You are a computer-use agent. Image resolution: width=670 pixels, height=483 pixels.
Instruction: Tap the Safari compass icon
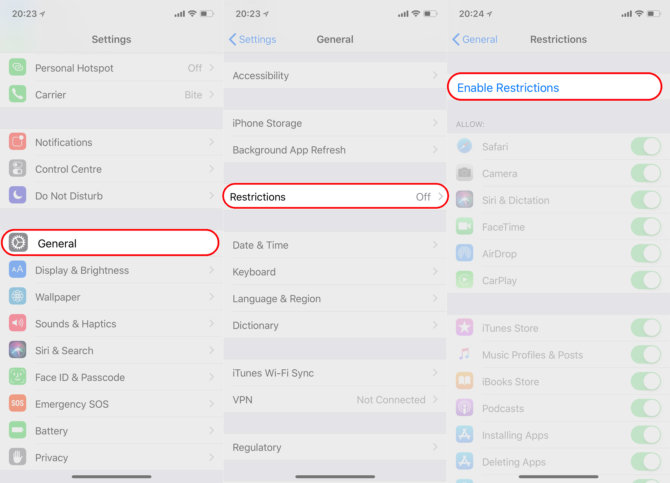click(464, 146)
